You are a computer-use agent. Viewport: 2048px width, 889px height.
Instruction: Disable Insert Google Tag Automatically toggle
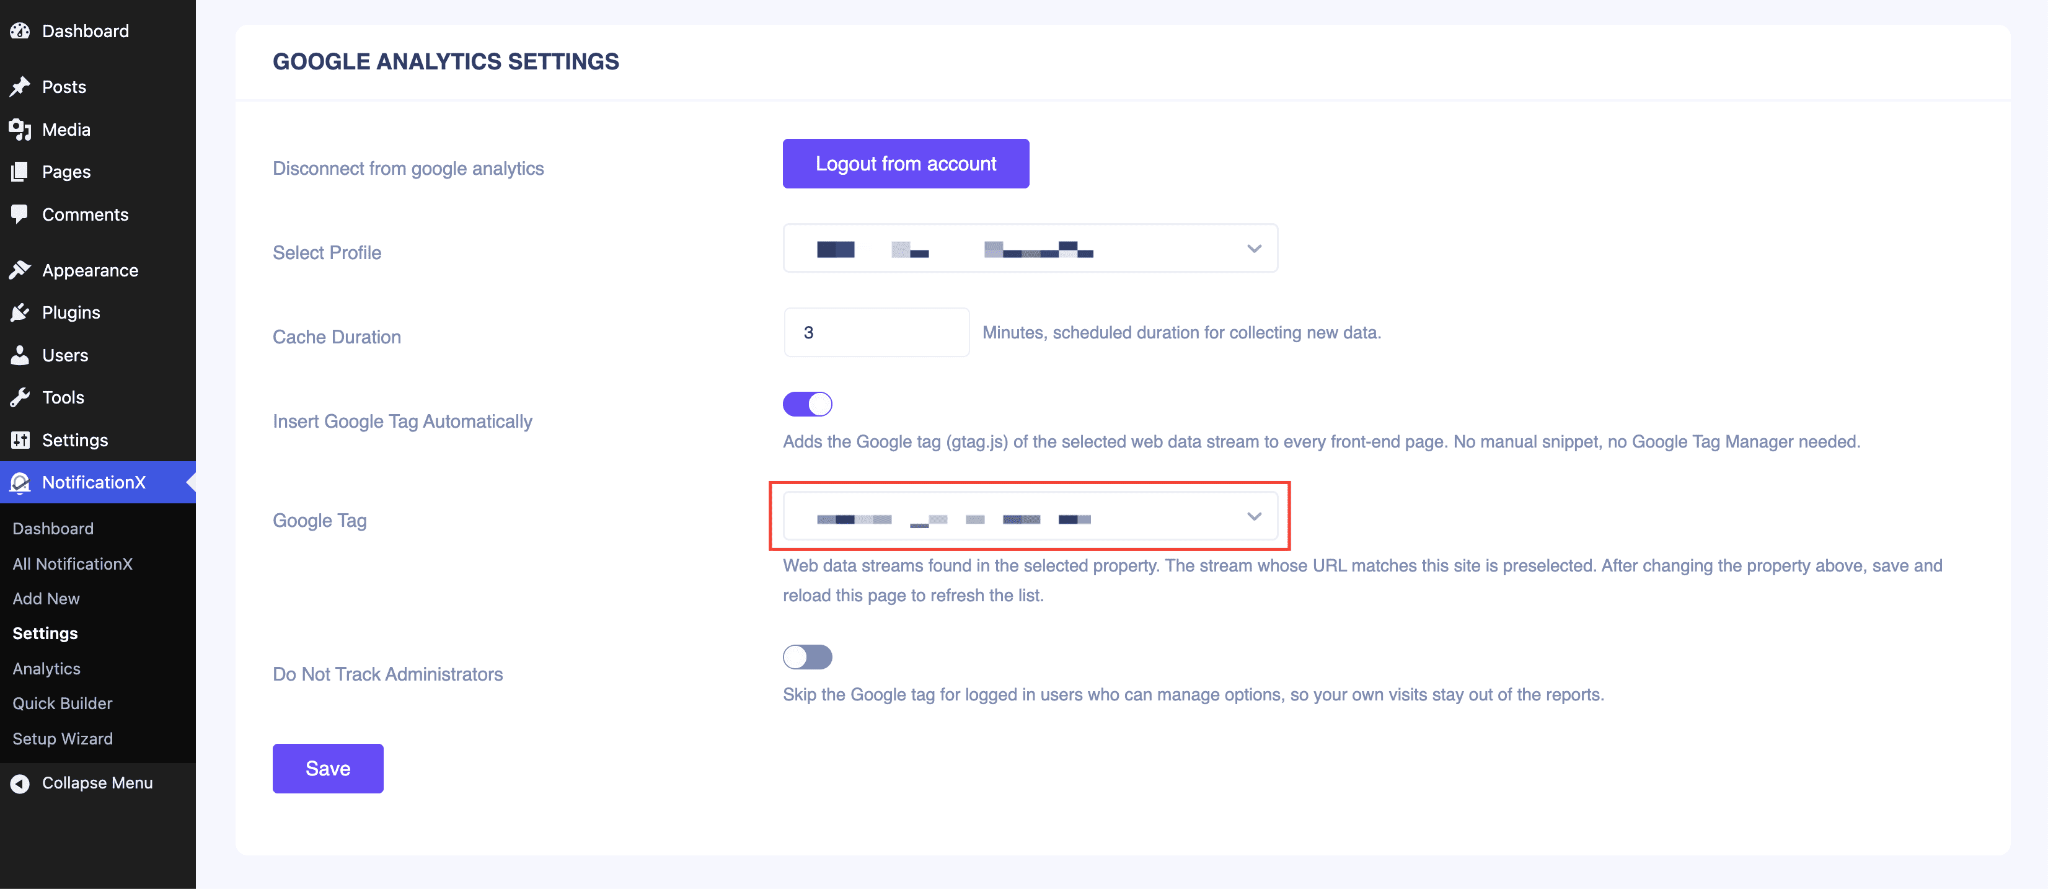click(x=808, y=404)
